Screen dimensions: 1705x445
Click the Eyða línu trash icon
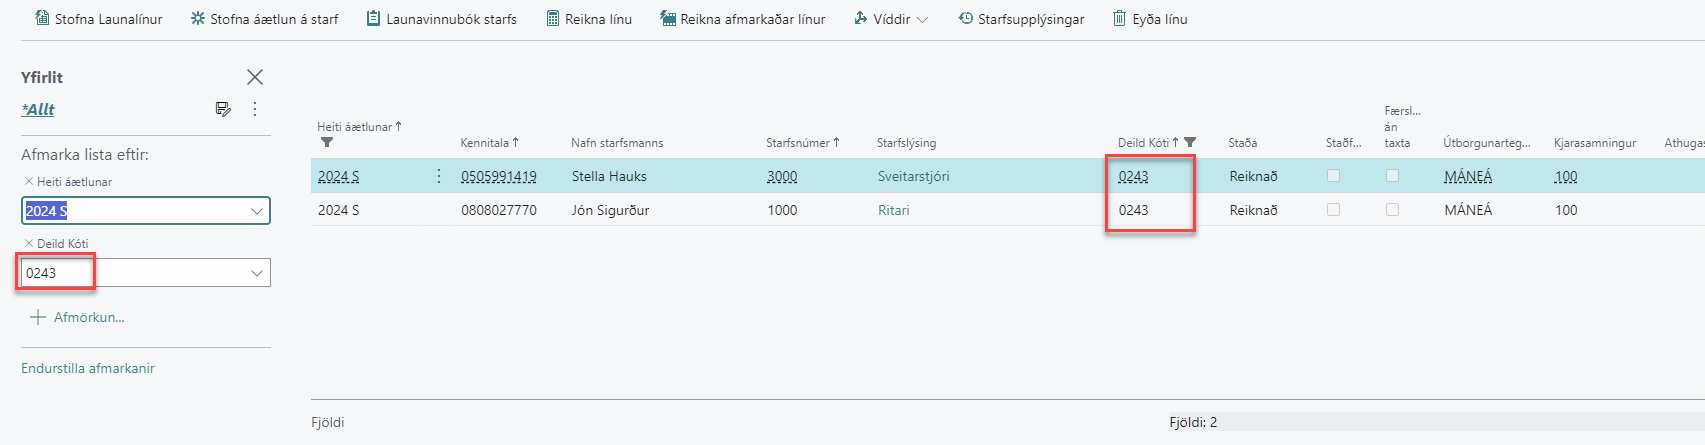click(x=1119, y=18)
